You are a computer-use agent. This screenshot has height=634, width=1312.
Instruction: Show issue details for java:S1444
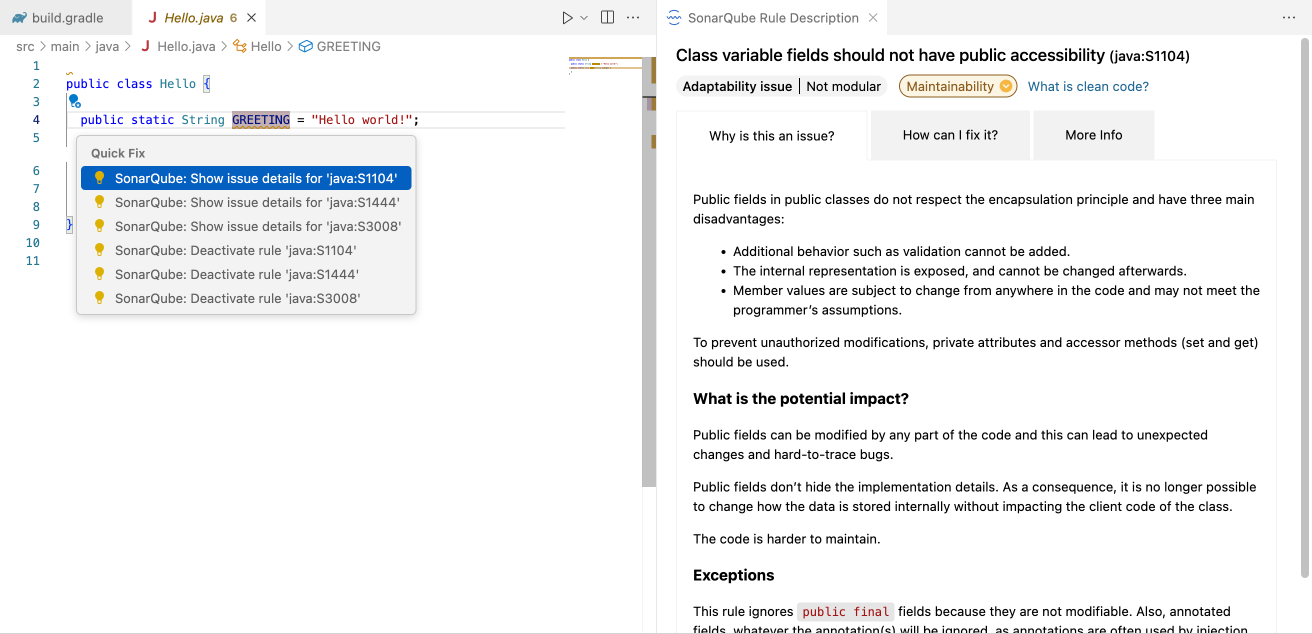click(246, 202)
